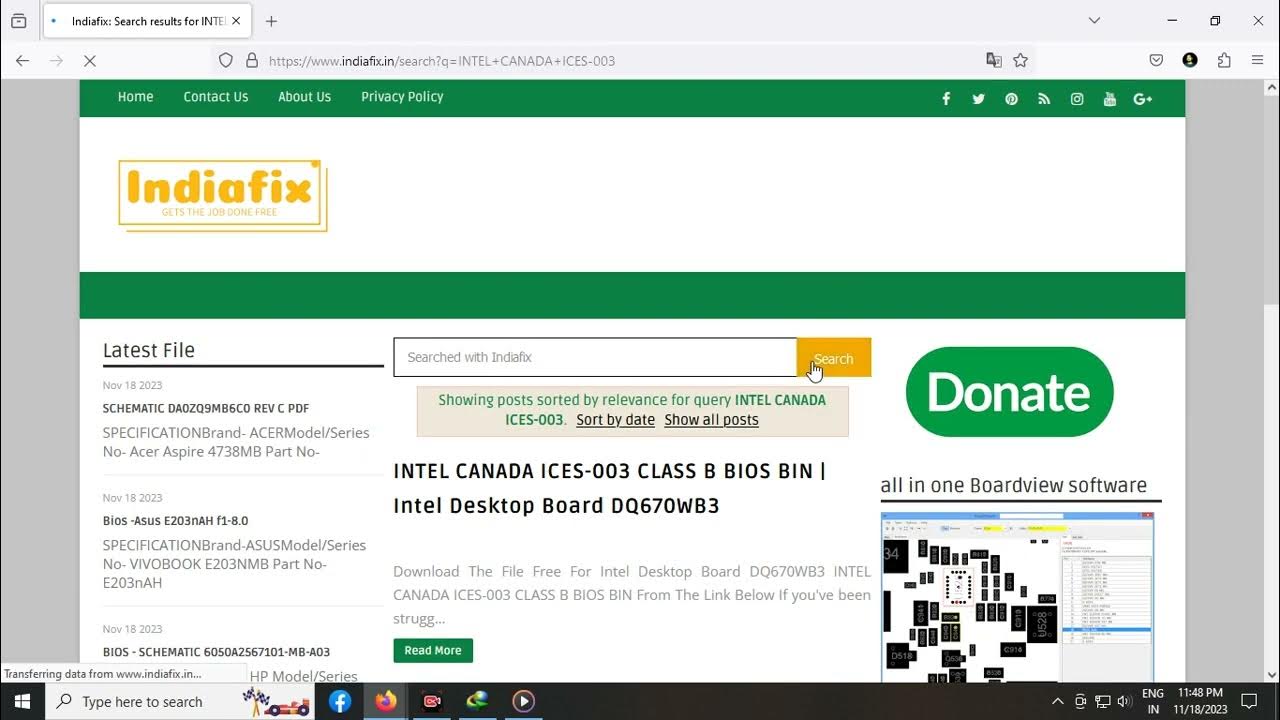Open Save to Pocket icon
The height and width of the screenshot is (720, 1280).
(x=1156, y=60)
